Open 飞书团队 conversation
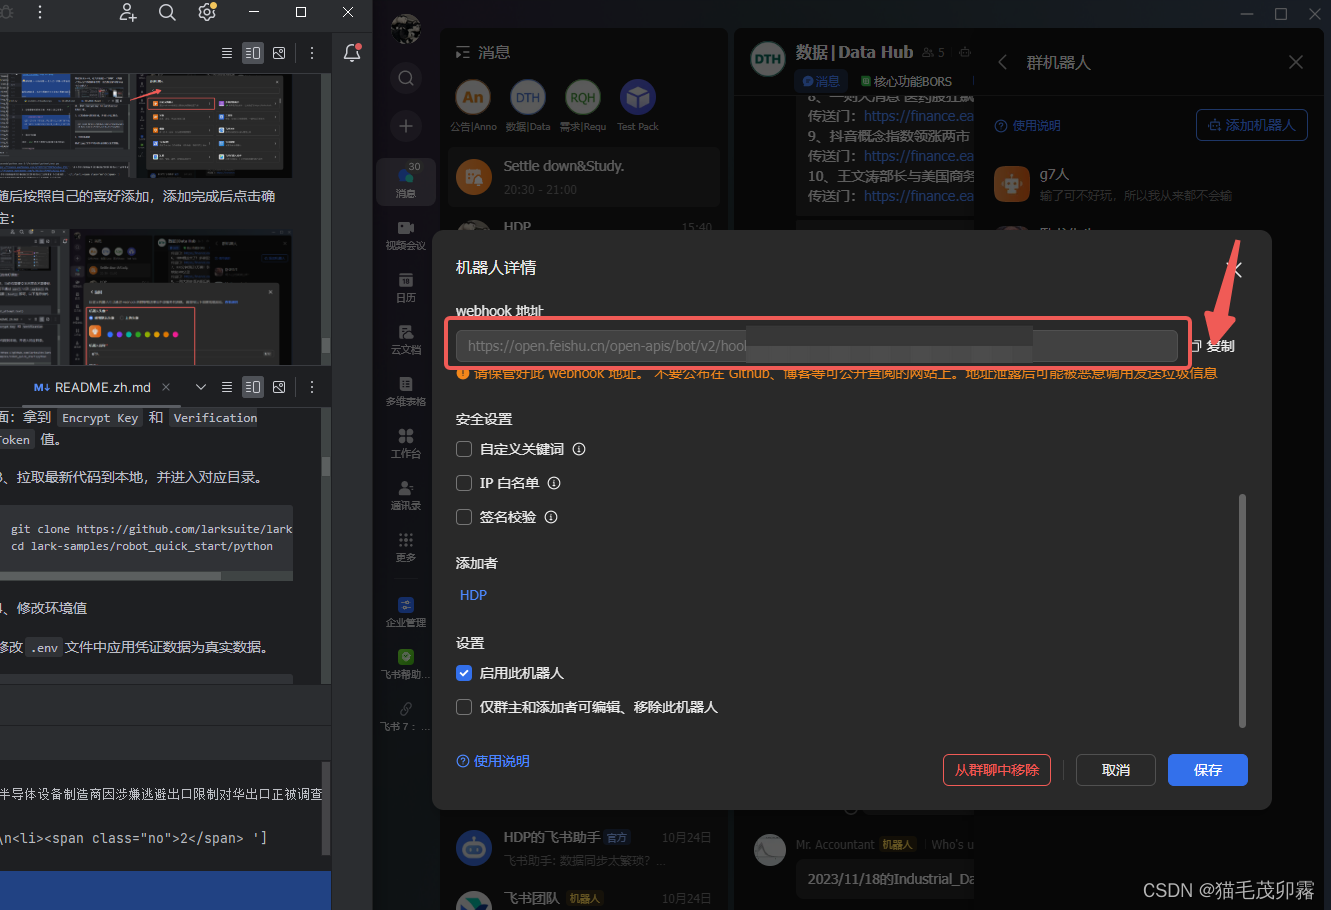 [584, 898]
